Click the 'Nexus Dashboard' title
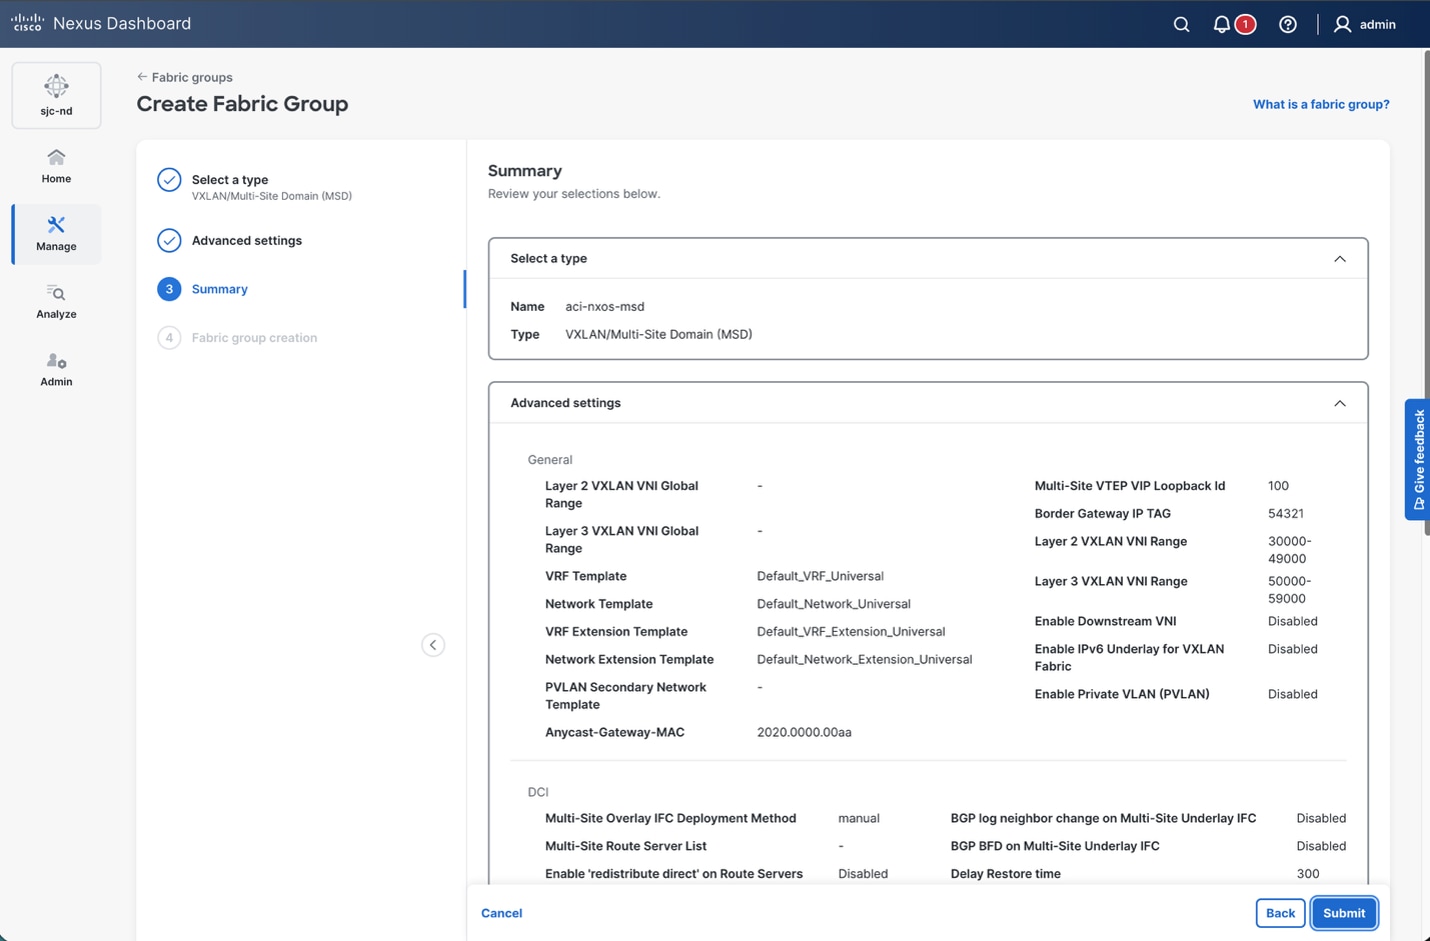Image resolution: width=1430 pixels, height=941 pixels. [x=122, y=23]
